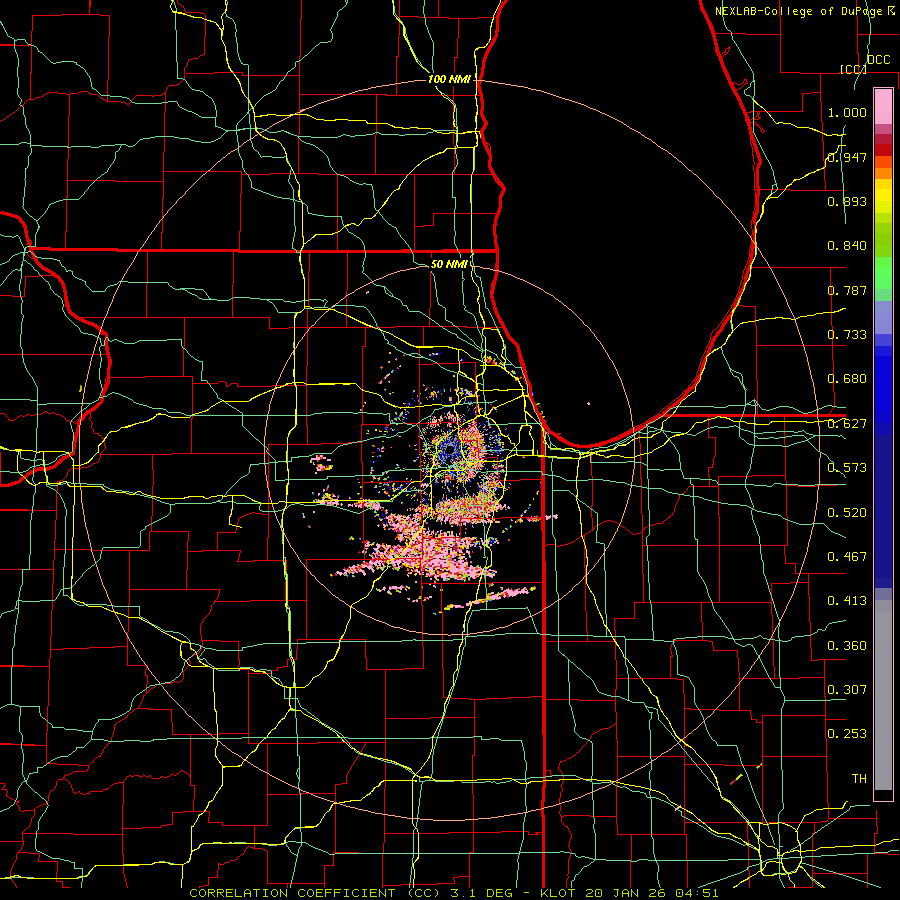This screenshot has width=900, height=900.
Task: Click the 0.840 color bar value
Action: tap(847, 246)
